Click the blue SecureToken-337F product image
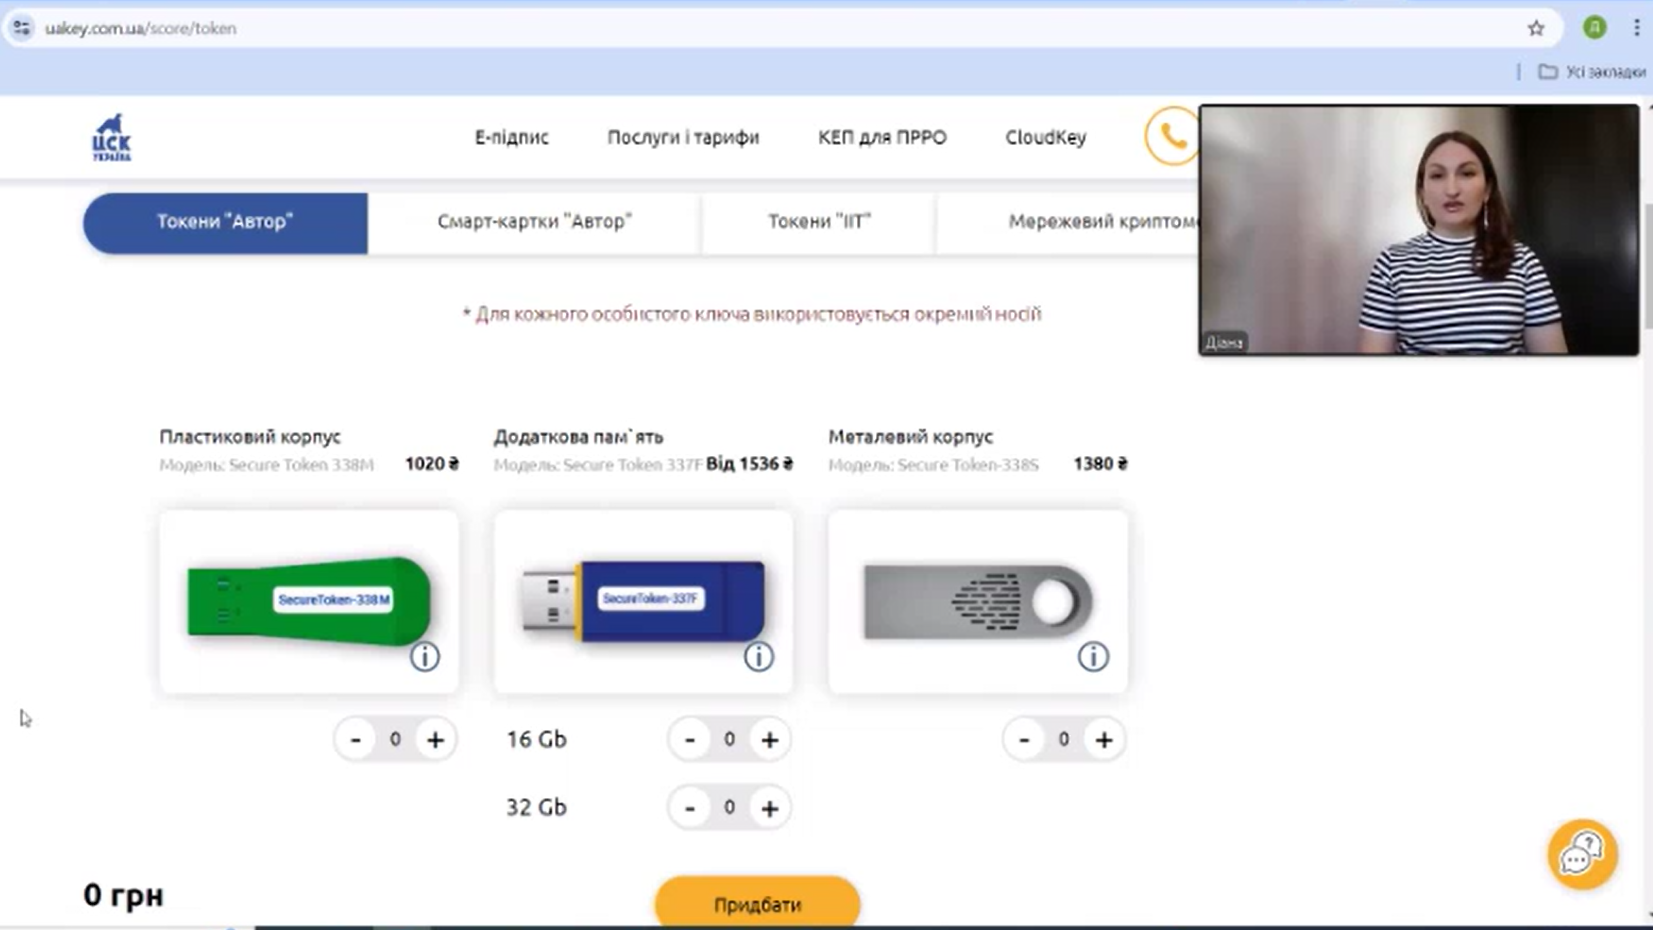This screenshot has width=1653, height=930. coord(643,600)
